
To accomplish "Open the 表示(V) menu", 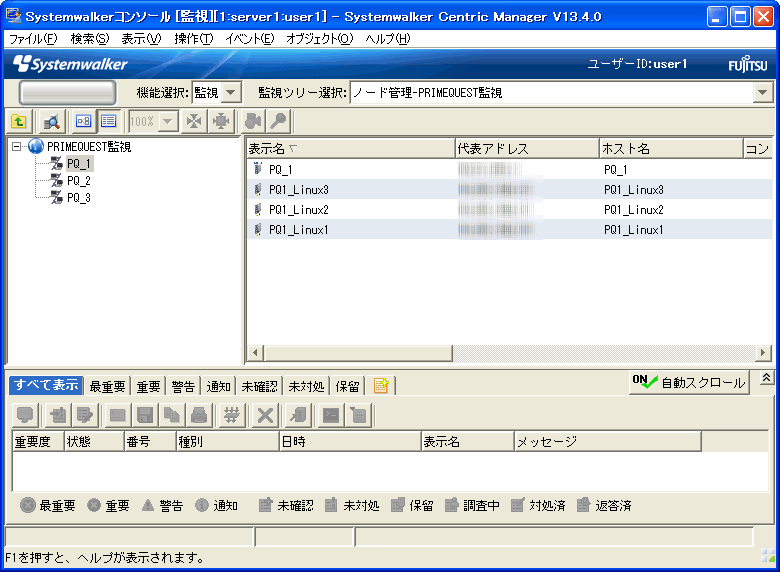I will pyautogui.click(x=141, y=39).
